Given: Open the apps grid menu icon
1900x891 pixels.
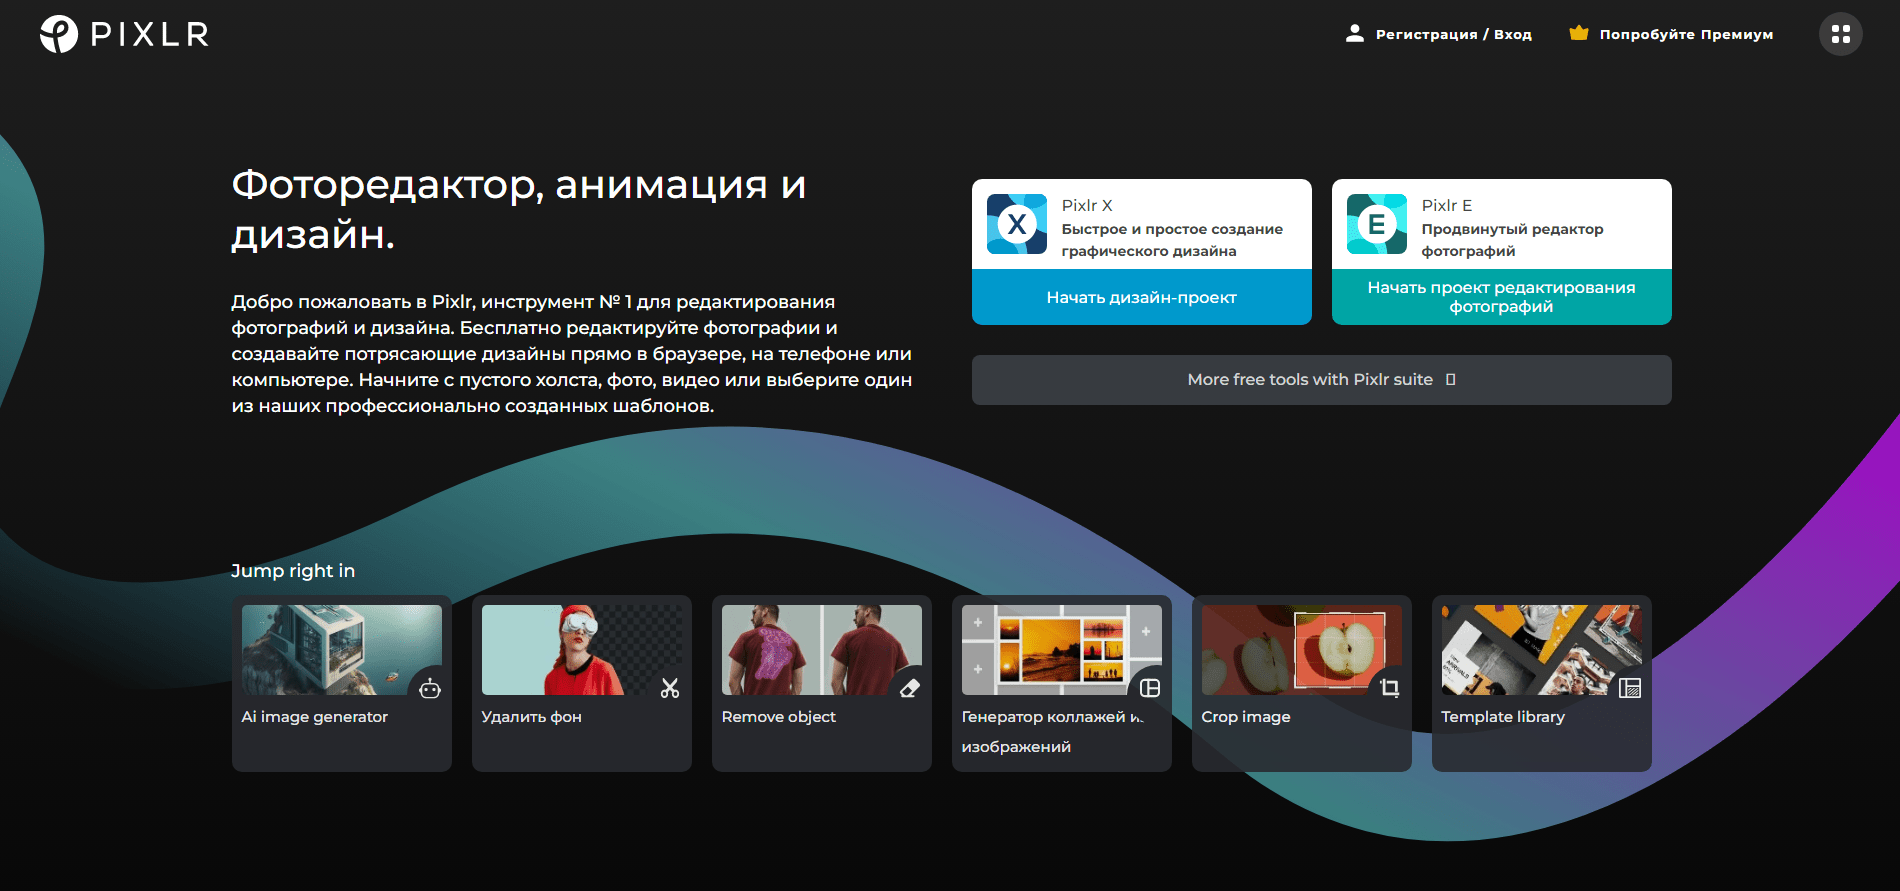Looking at the screenshot, I should point(1840,34).
